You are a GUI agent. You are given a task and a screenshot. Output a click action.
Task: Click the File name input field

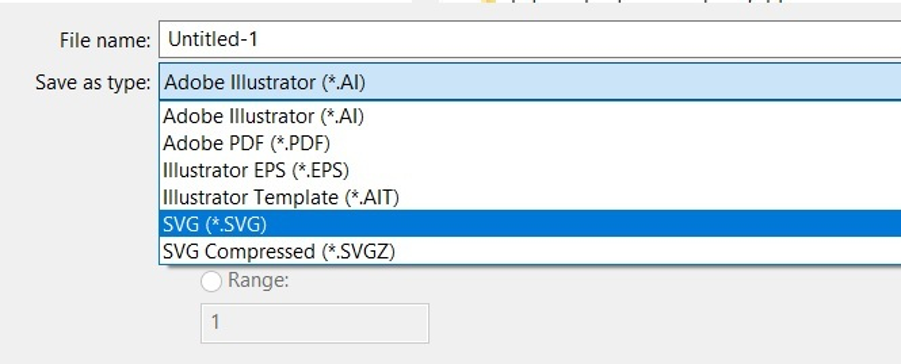[530, 39]
